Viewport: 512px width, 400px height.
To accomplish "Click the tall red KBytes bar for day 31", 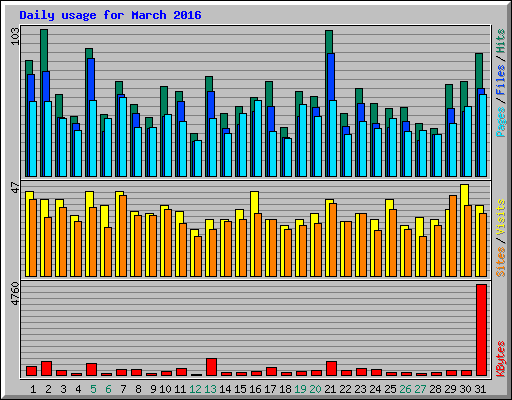I will [x=481, y=330].
